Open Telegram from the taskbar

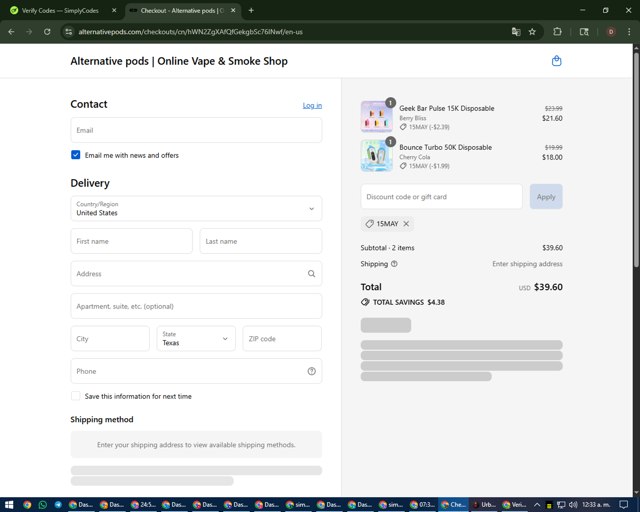[58, 505]
